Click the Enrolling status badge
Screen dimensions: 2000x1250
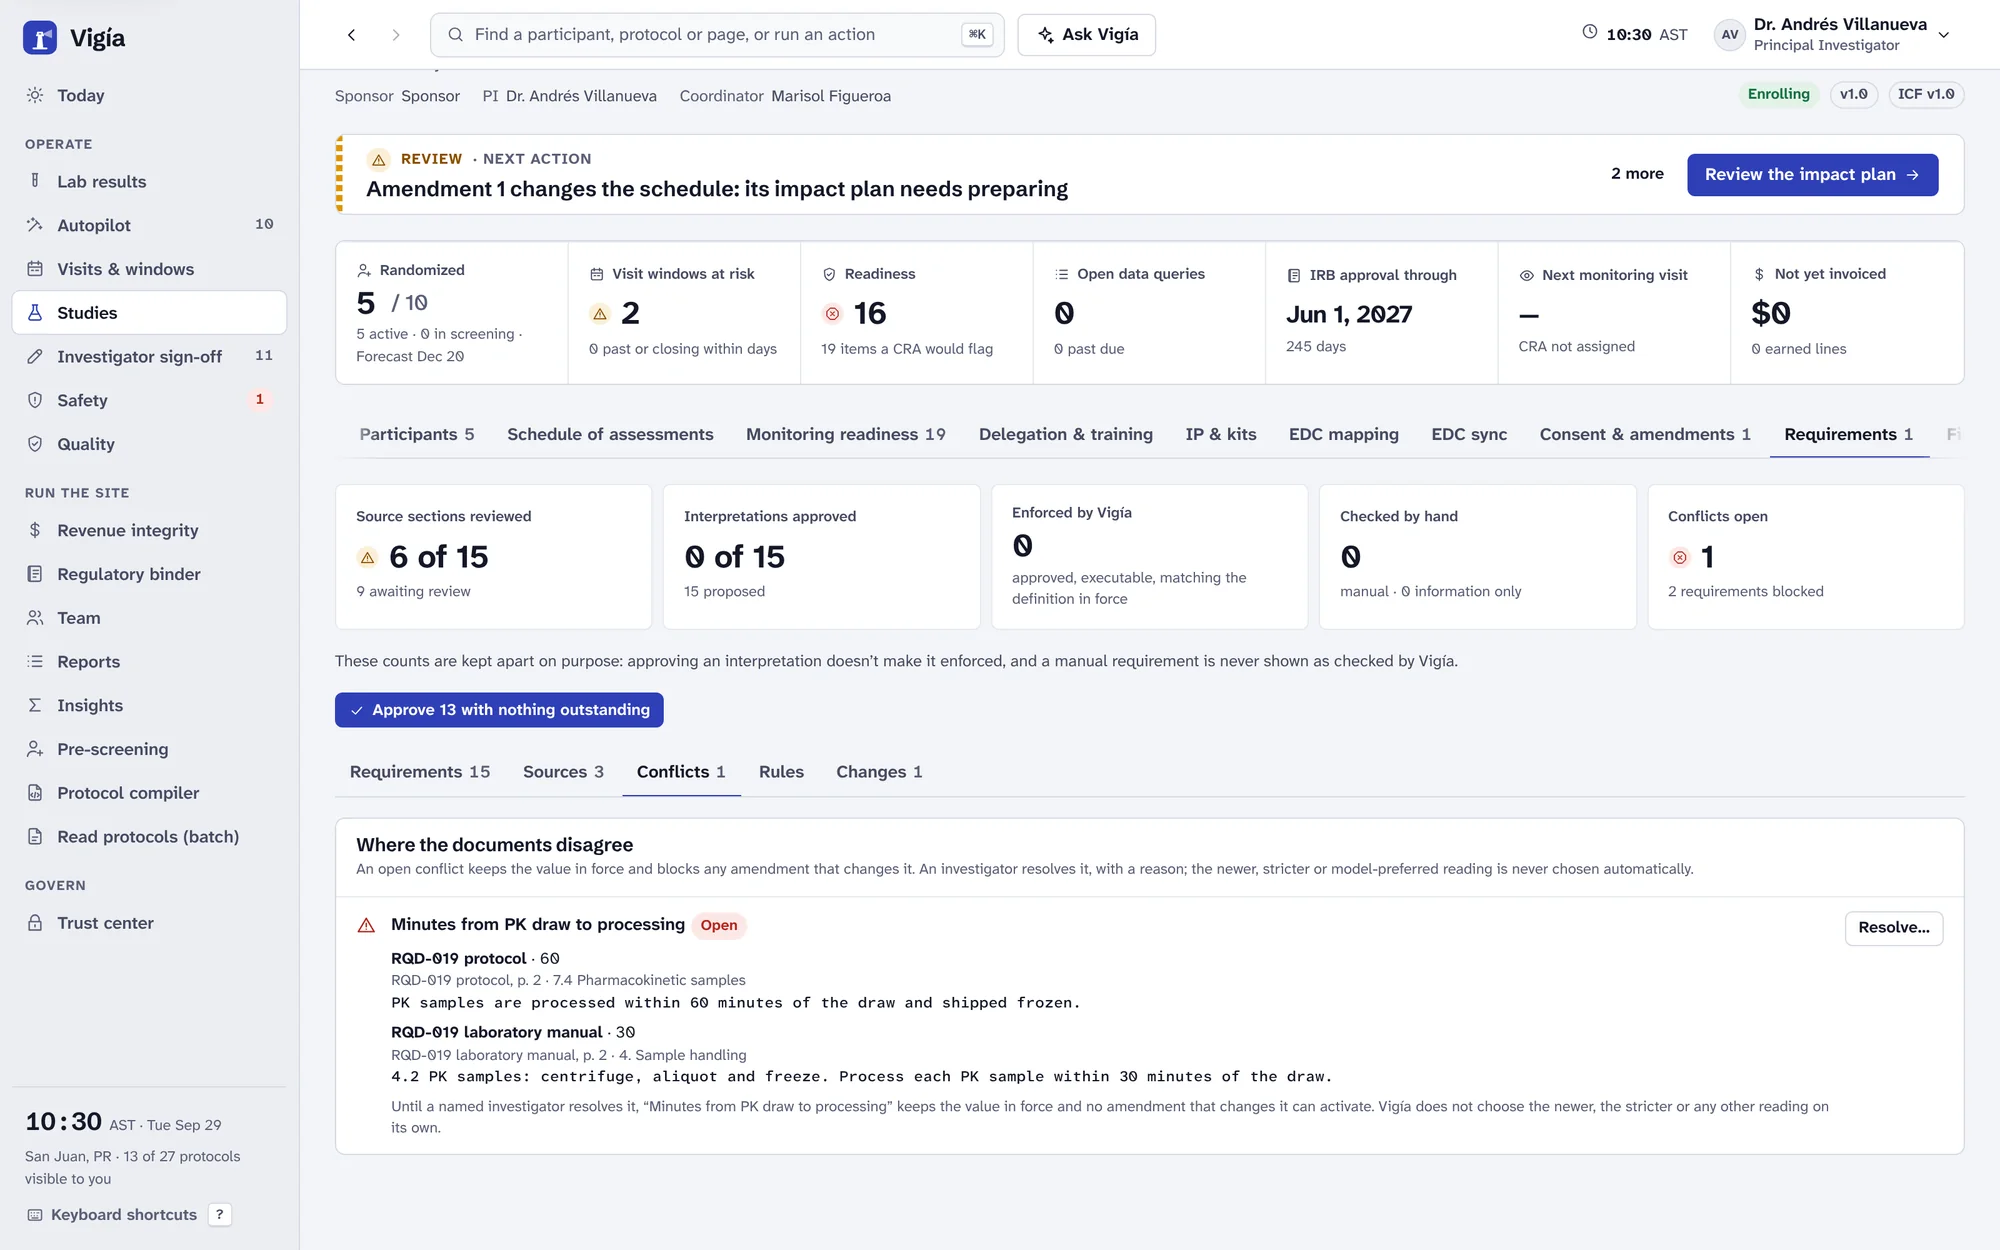(1778, 94)
